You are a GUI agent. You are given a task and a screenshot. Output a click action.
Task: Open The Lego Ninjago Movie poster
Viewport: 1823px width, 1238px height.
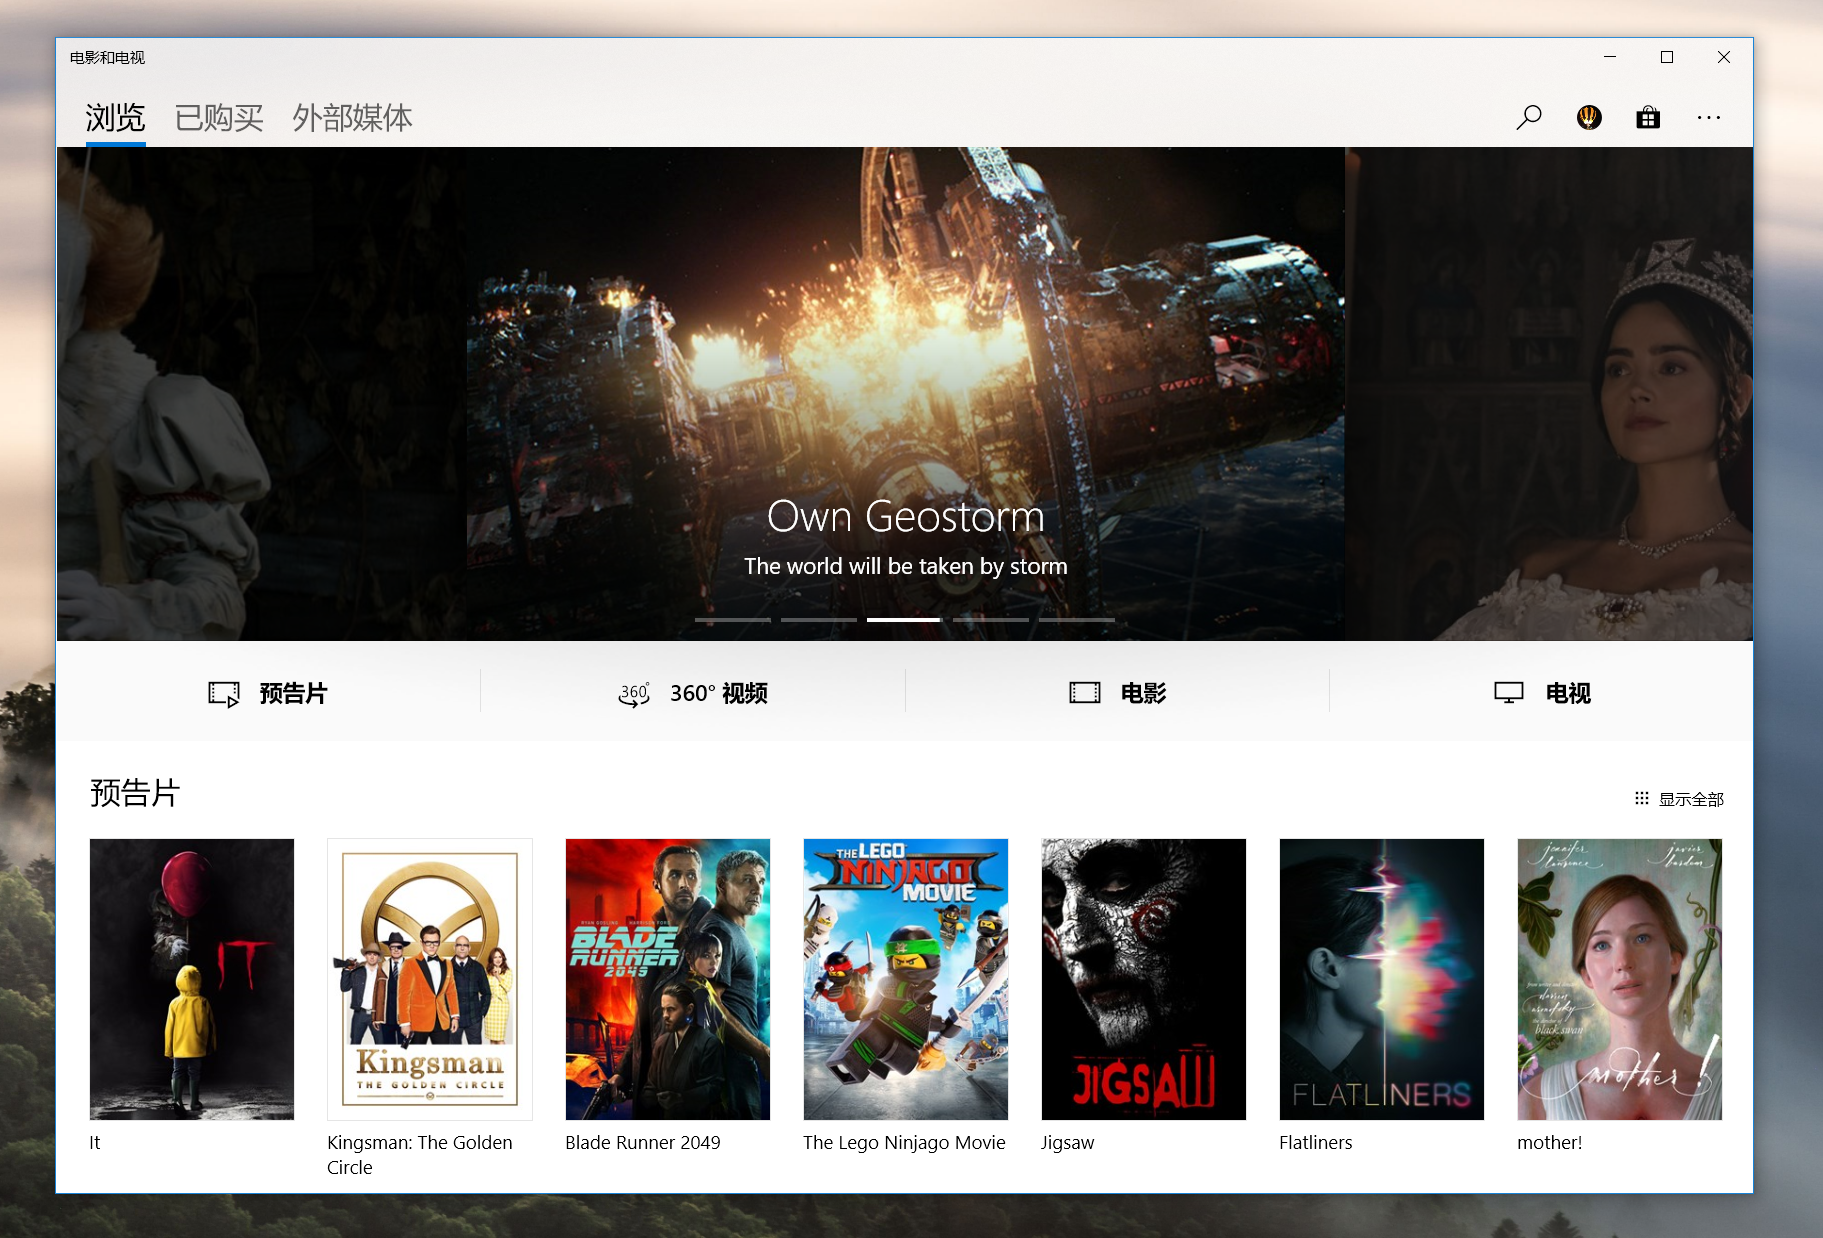click(906, 979)
